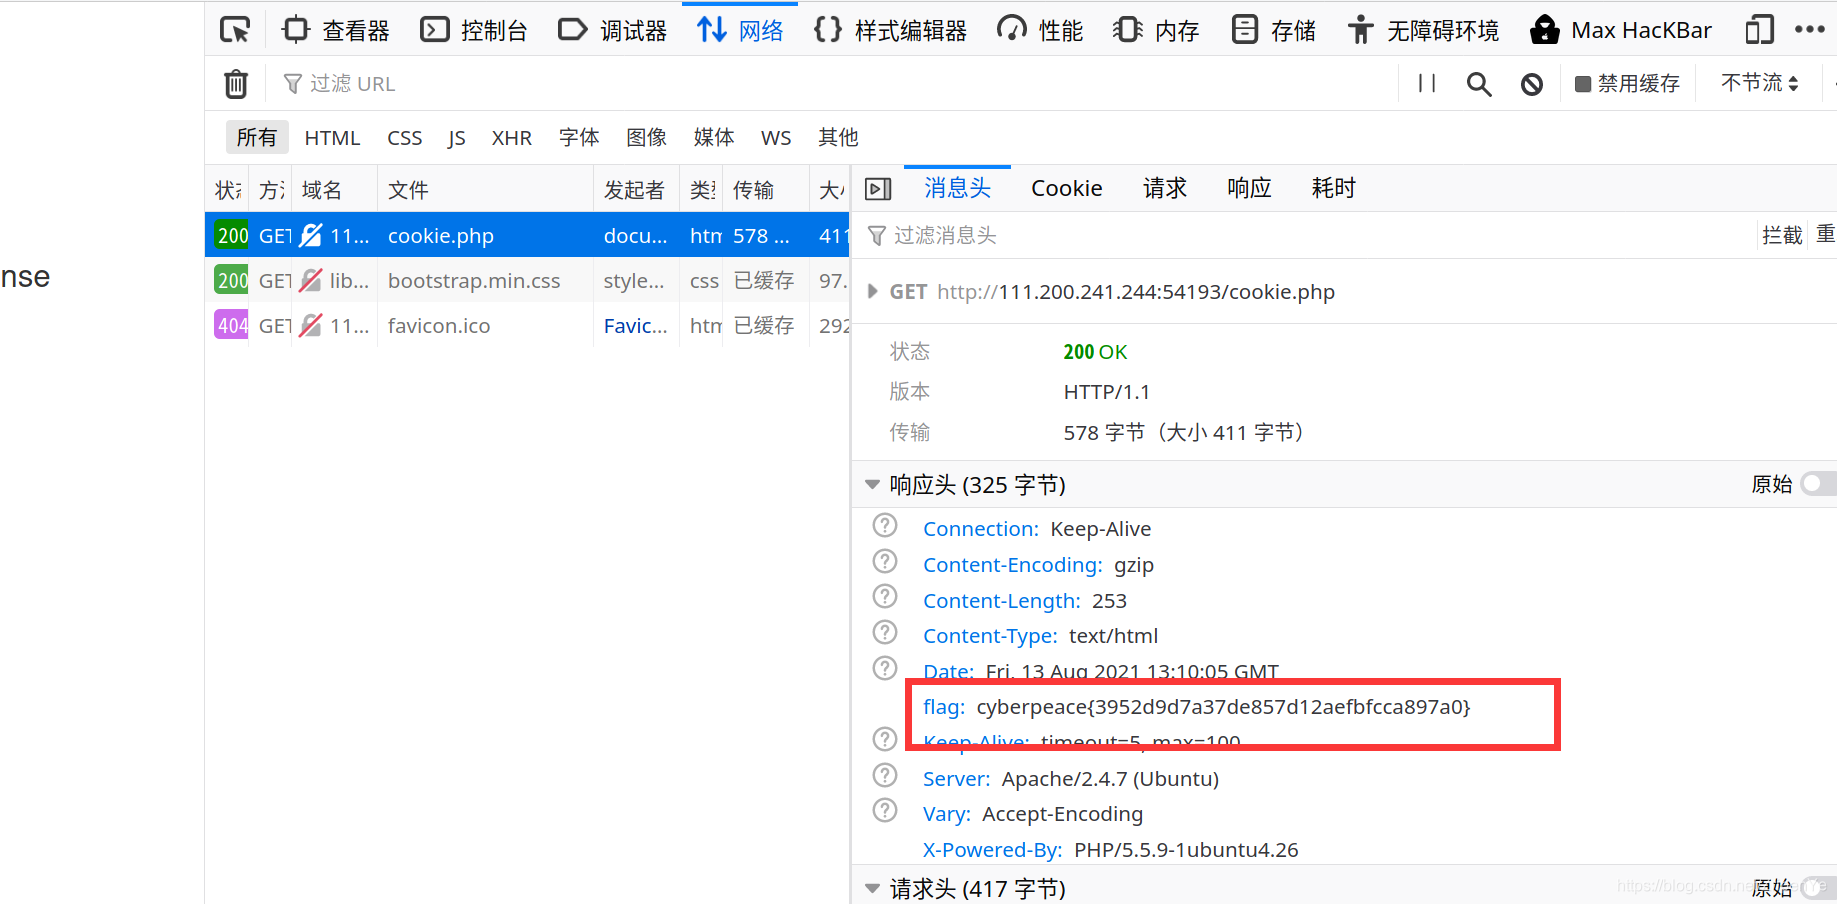Filter requests by CSS type
This screenshot has width=1837, height=904.
pos(405,138)
